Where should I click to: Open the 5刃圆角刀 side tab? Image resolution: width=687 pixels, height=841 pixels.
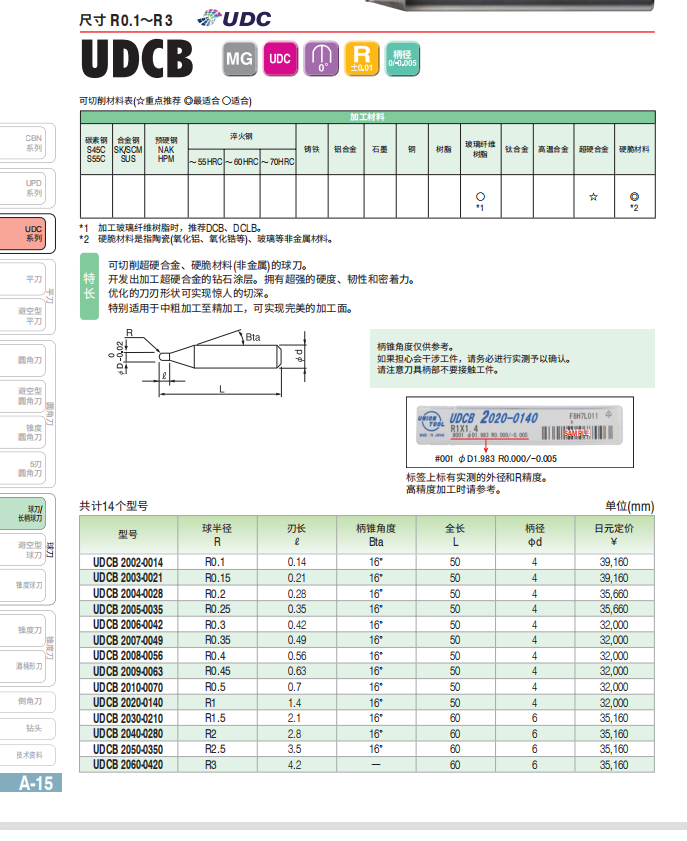pos(23,468)
